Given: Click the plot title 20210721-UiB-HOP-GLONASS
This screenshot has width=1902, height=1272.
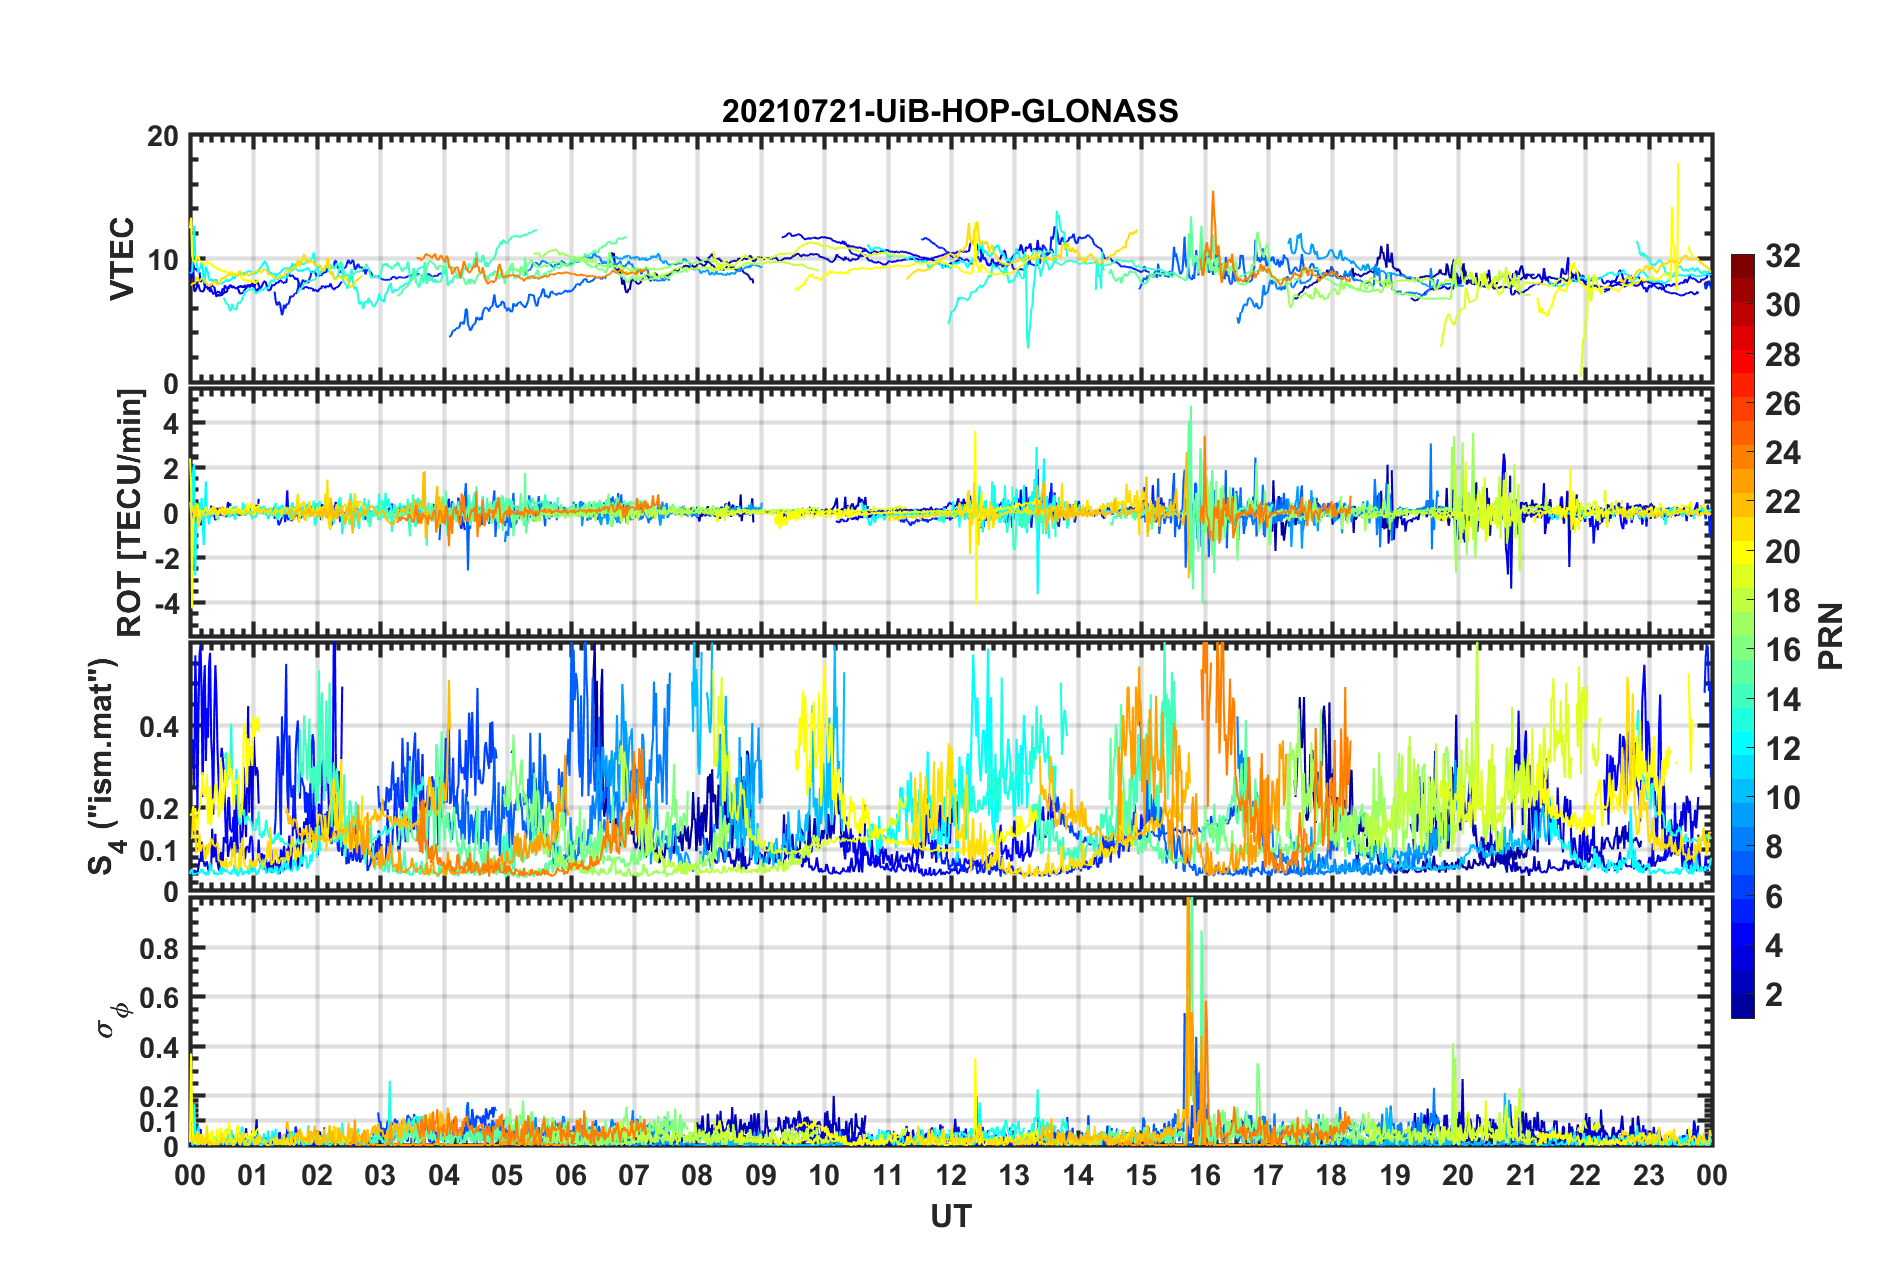Looking at the screenshot, I should tap(950, 111).
